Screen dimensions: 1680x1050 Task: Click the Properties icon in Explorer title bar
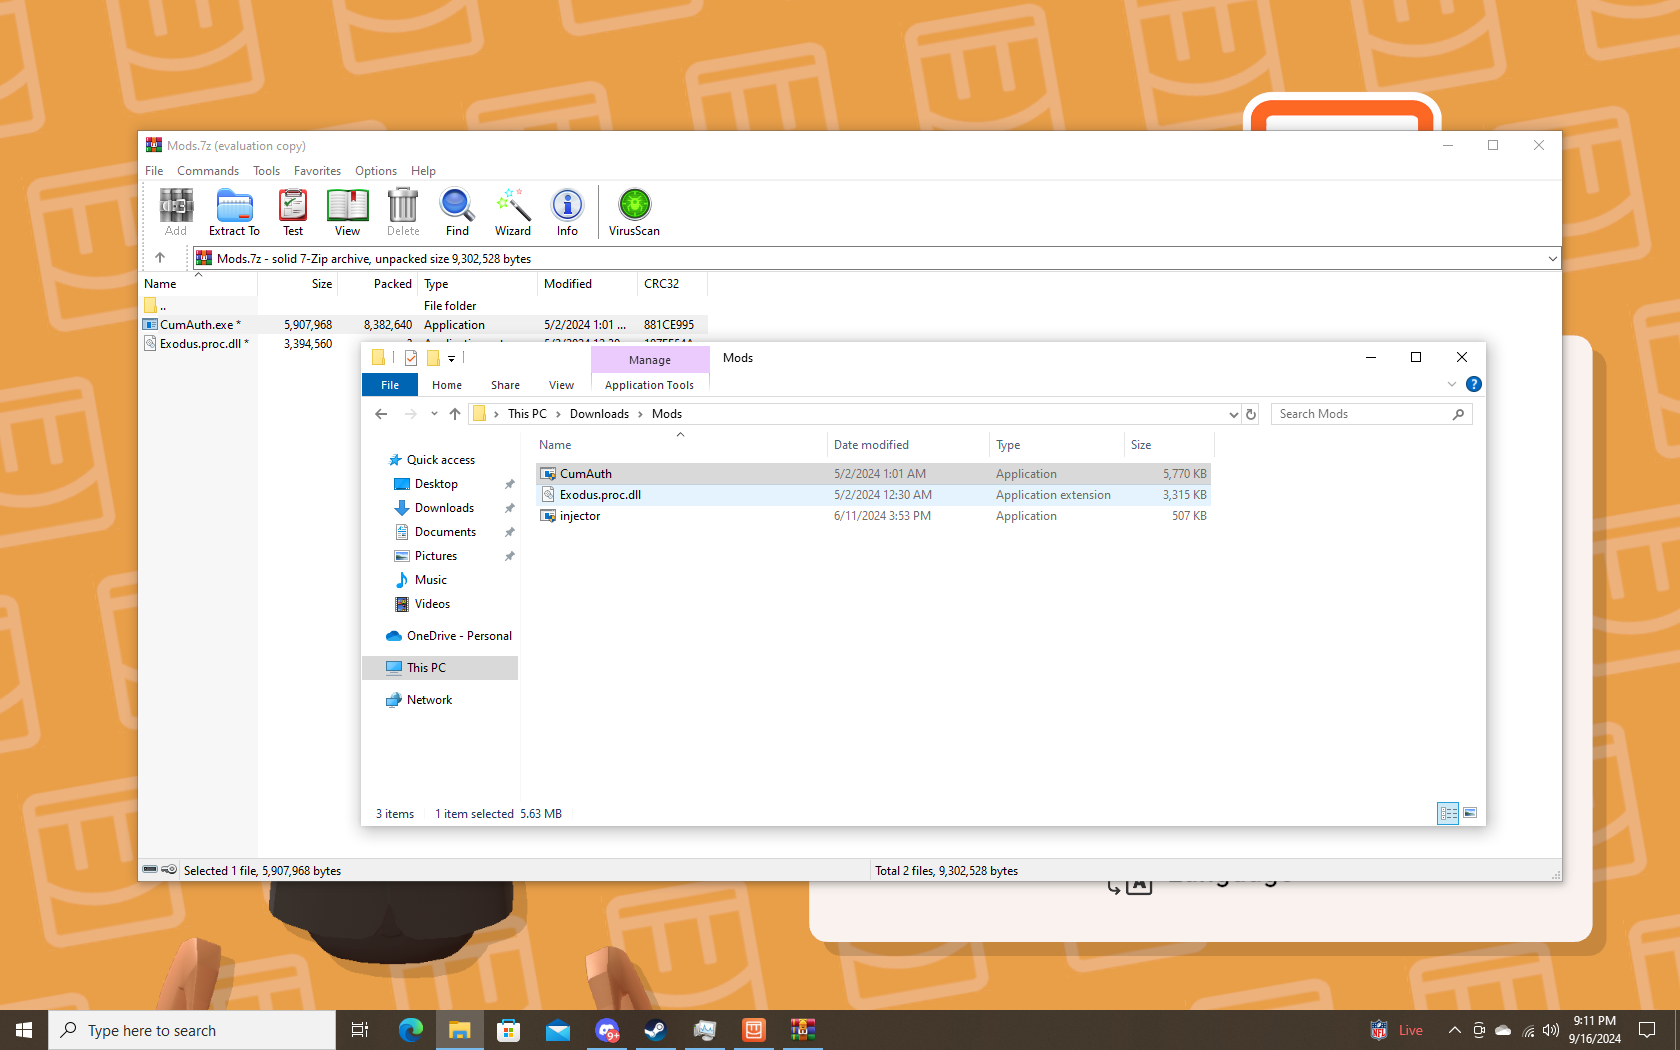[x=411, y=358]
